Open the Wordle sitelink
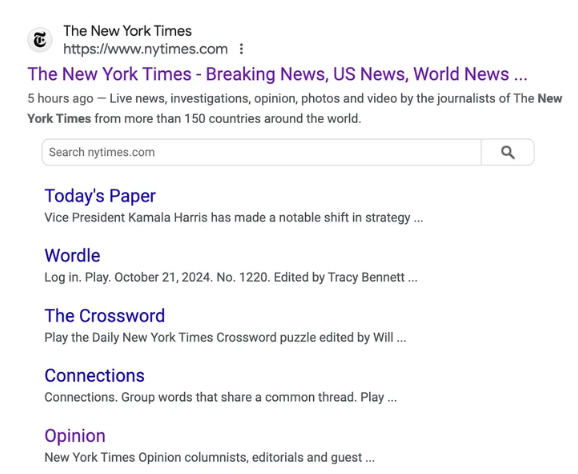The height and width of the screenshot is (474, 578). (x=72, y=255)
